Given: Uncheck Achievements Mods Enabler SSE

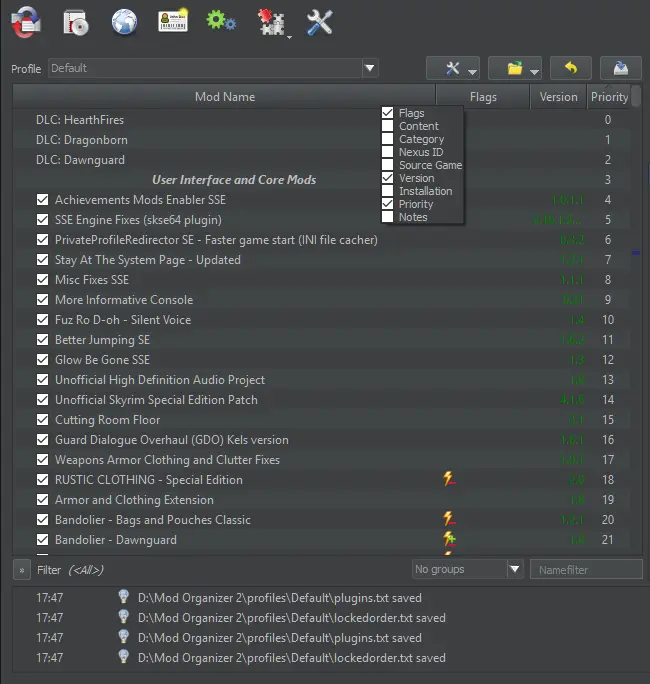Looking at the screenshot, I should pos(42,200).
